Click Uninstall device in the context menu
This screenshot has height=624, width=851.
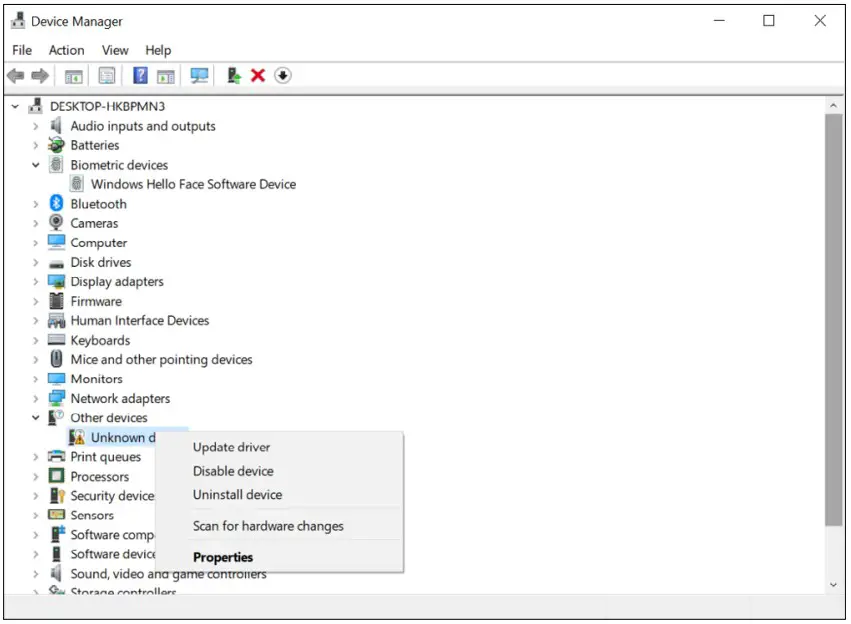click(237, 494)
